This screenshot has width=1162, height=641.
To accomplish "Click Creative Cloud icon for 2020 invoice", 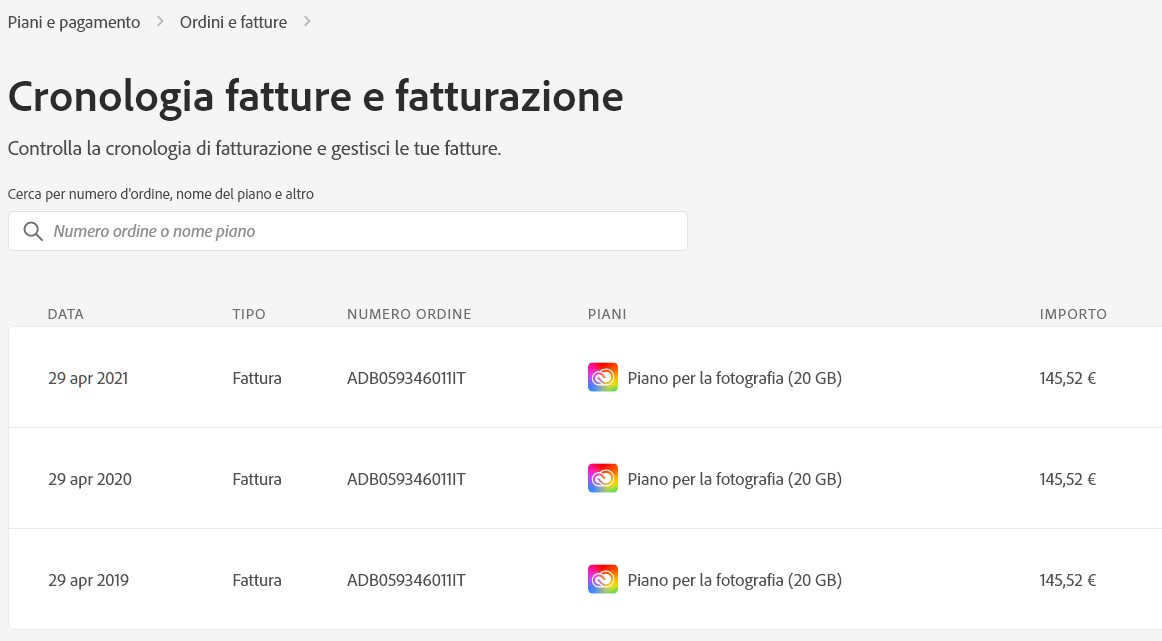I will point(602,479).
